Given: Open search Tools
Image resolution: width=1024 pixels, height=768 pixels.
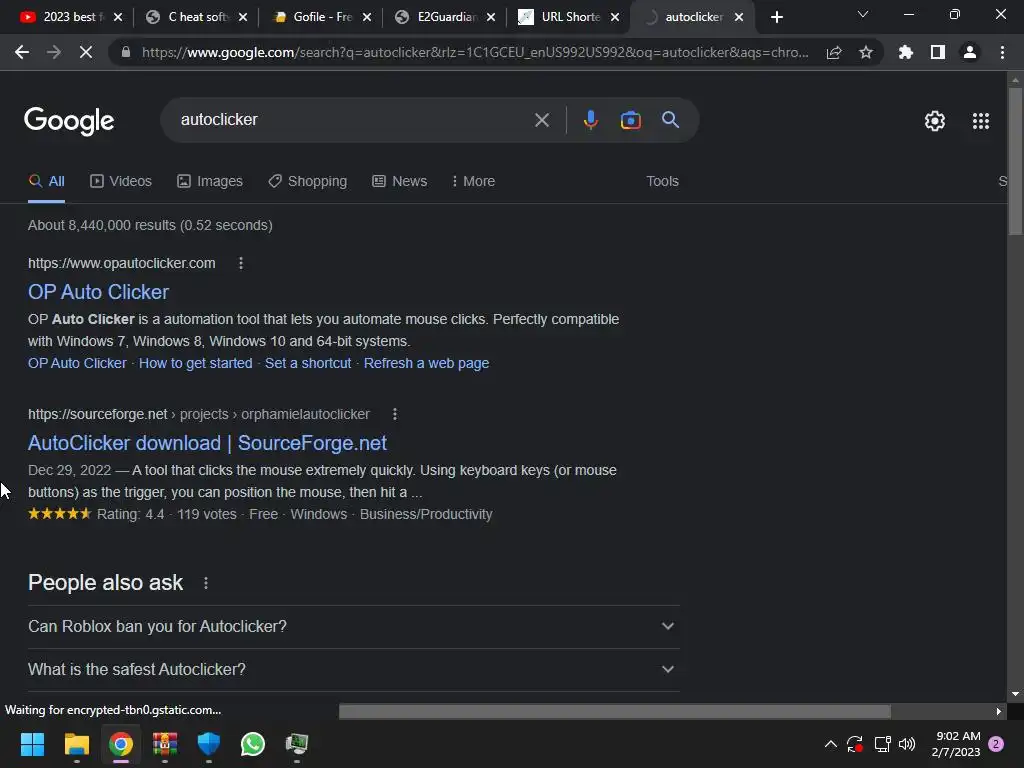Looking at the screenshot, I should [662, 182].
